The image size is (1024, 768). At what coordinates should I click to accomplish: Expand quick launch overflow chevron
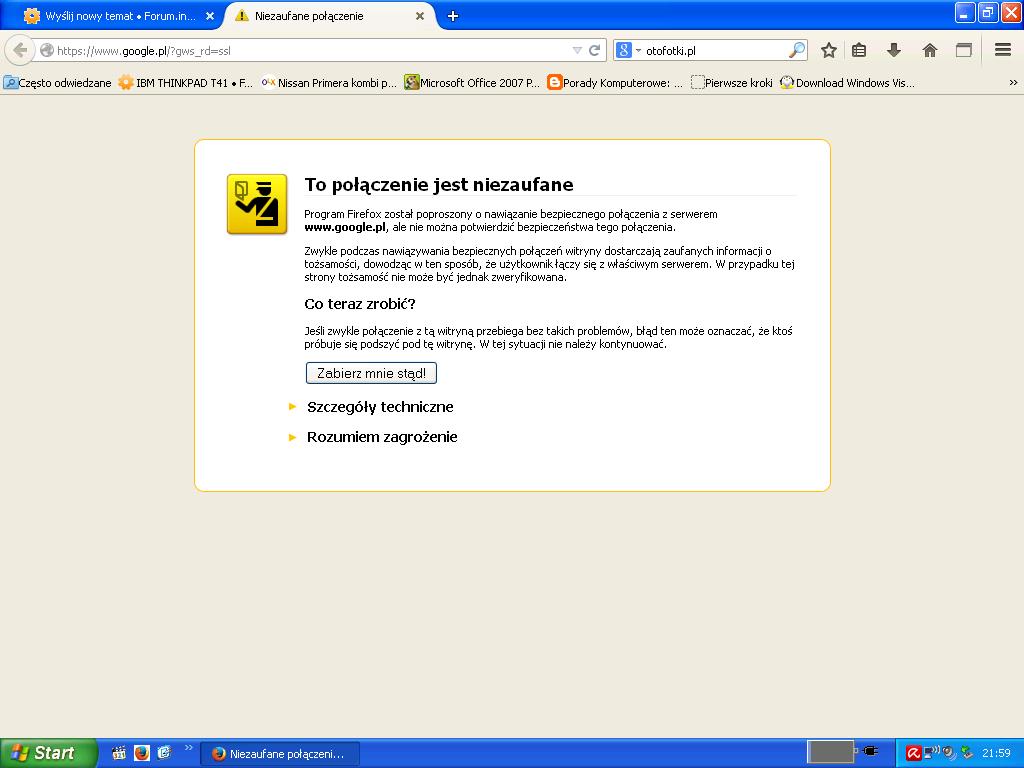(x=189, y=747)
